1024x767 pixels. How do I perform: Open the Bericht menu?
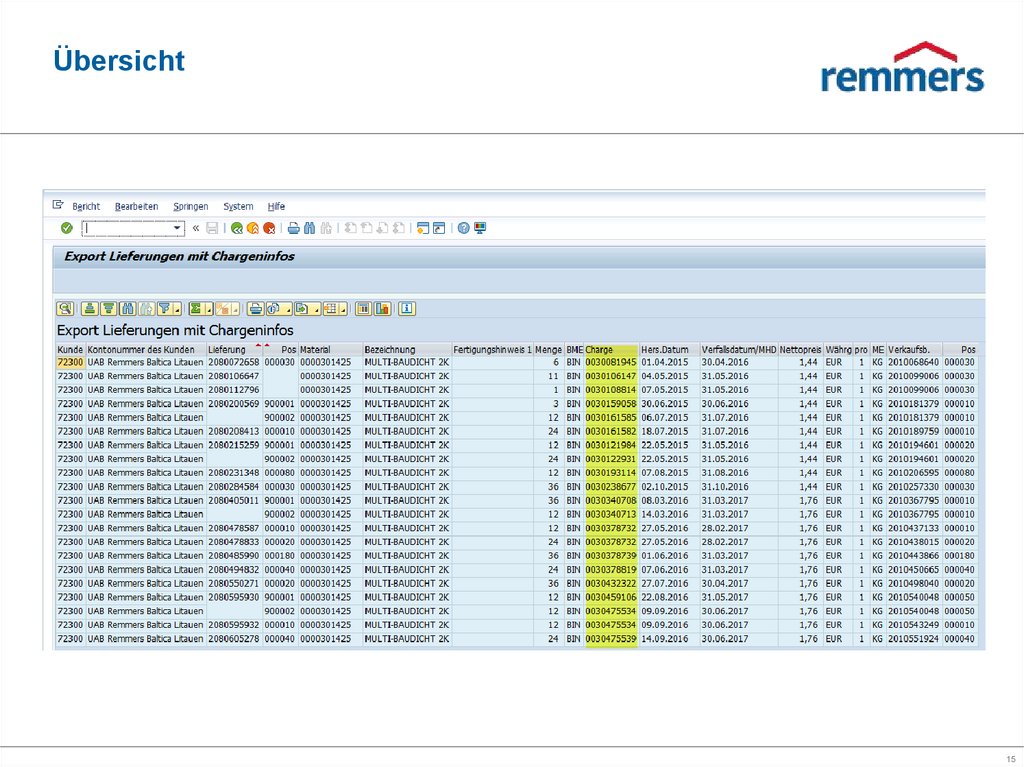pyautogui.click(x=85, y=206)
